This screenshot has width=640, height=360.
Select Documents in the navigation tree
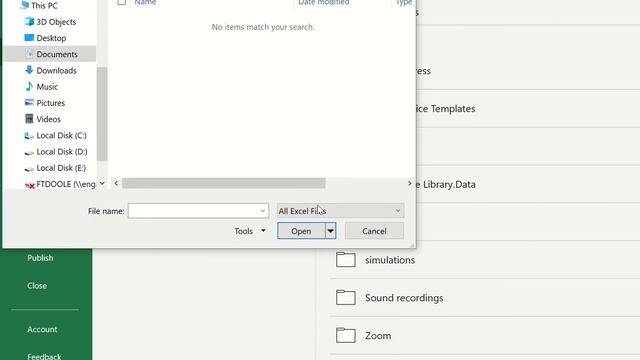click(x=57, y=54)
